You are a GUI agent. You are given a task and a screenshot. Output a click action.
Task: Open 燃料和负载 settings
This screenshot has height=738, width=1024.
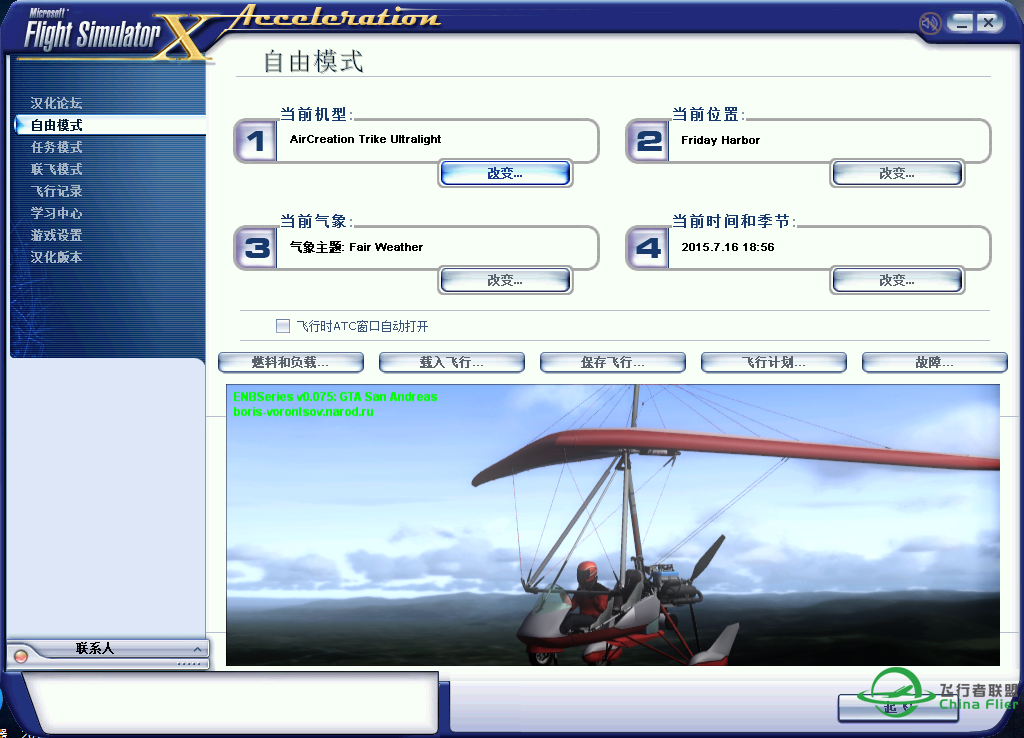[290, 362]
